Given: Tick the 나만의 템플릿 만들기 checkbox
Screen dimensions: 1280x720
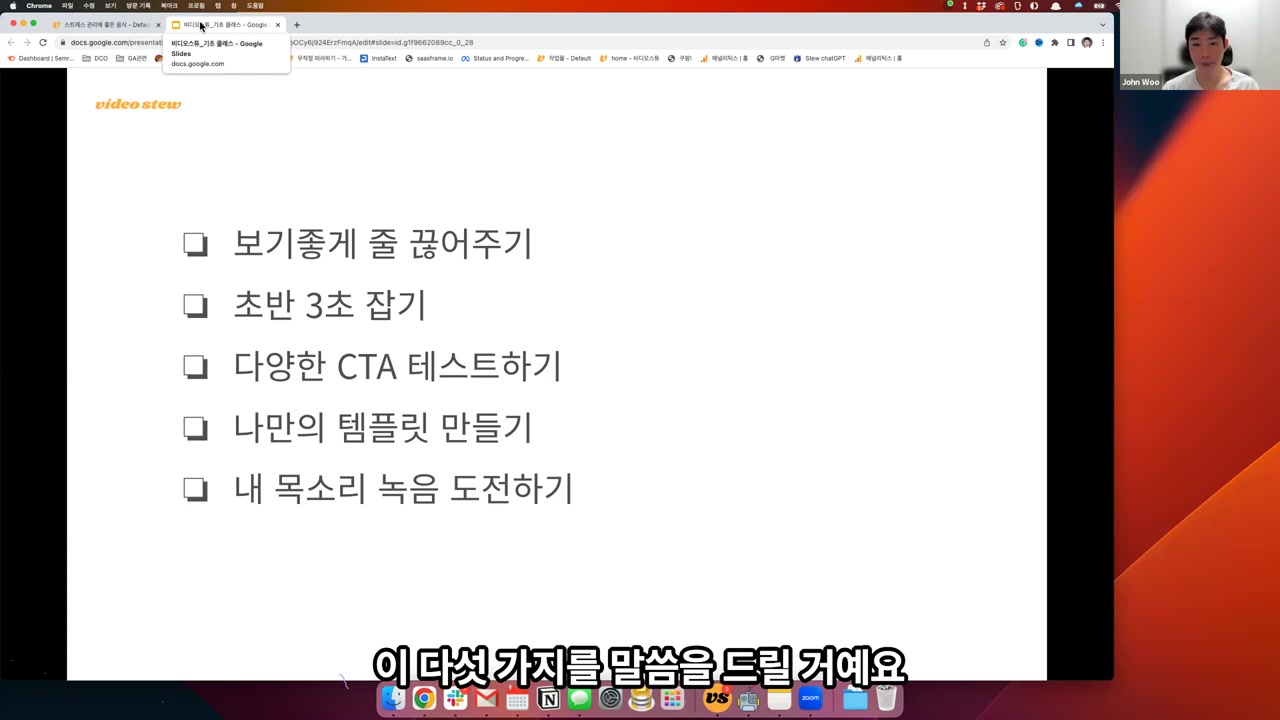Looking at the screenshot, I should [195, 428].
